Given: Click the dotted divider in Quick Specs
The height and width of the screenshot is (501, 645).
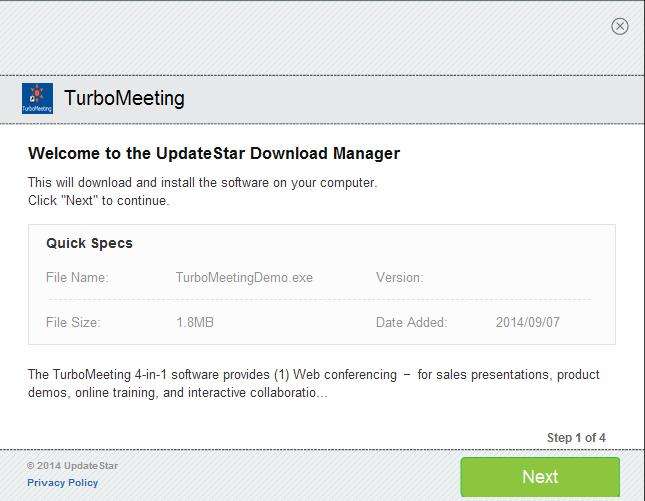Looking at the screenshot, I should click(x=320, y=300).
